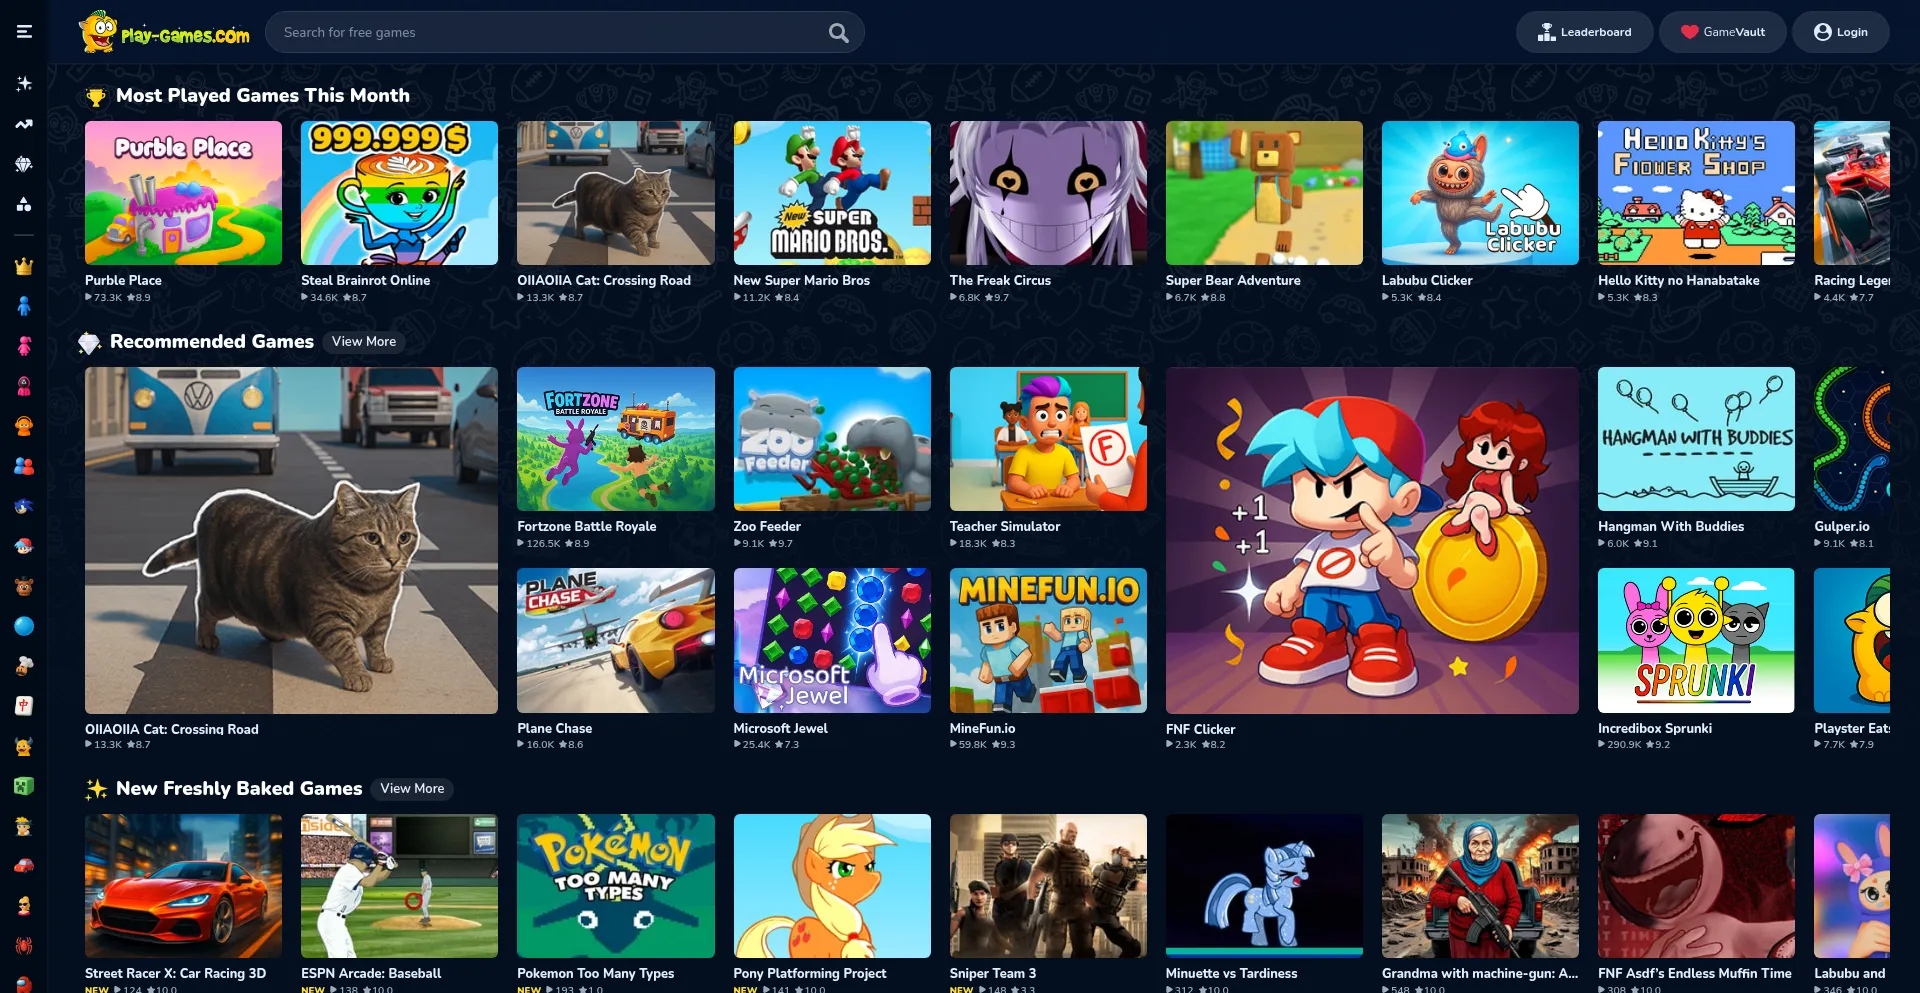Viewport: 1920px width, 993px height.
Task: Open the Super Bear Adventure thumbnail
Action: (1264, 193)
